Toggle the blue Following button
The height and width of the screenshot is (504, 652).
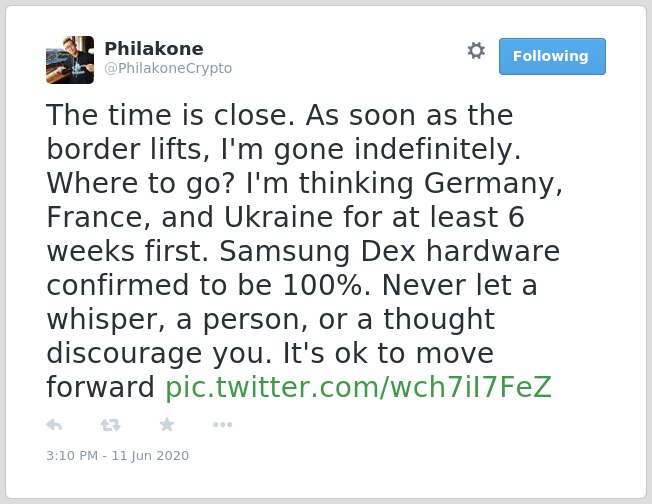(552, 57)
